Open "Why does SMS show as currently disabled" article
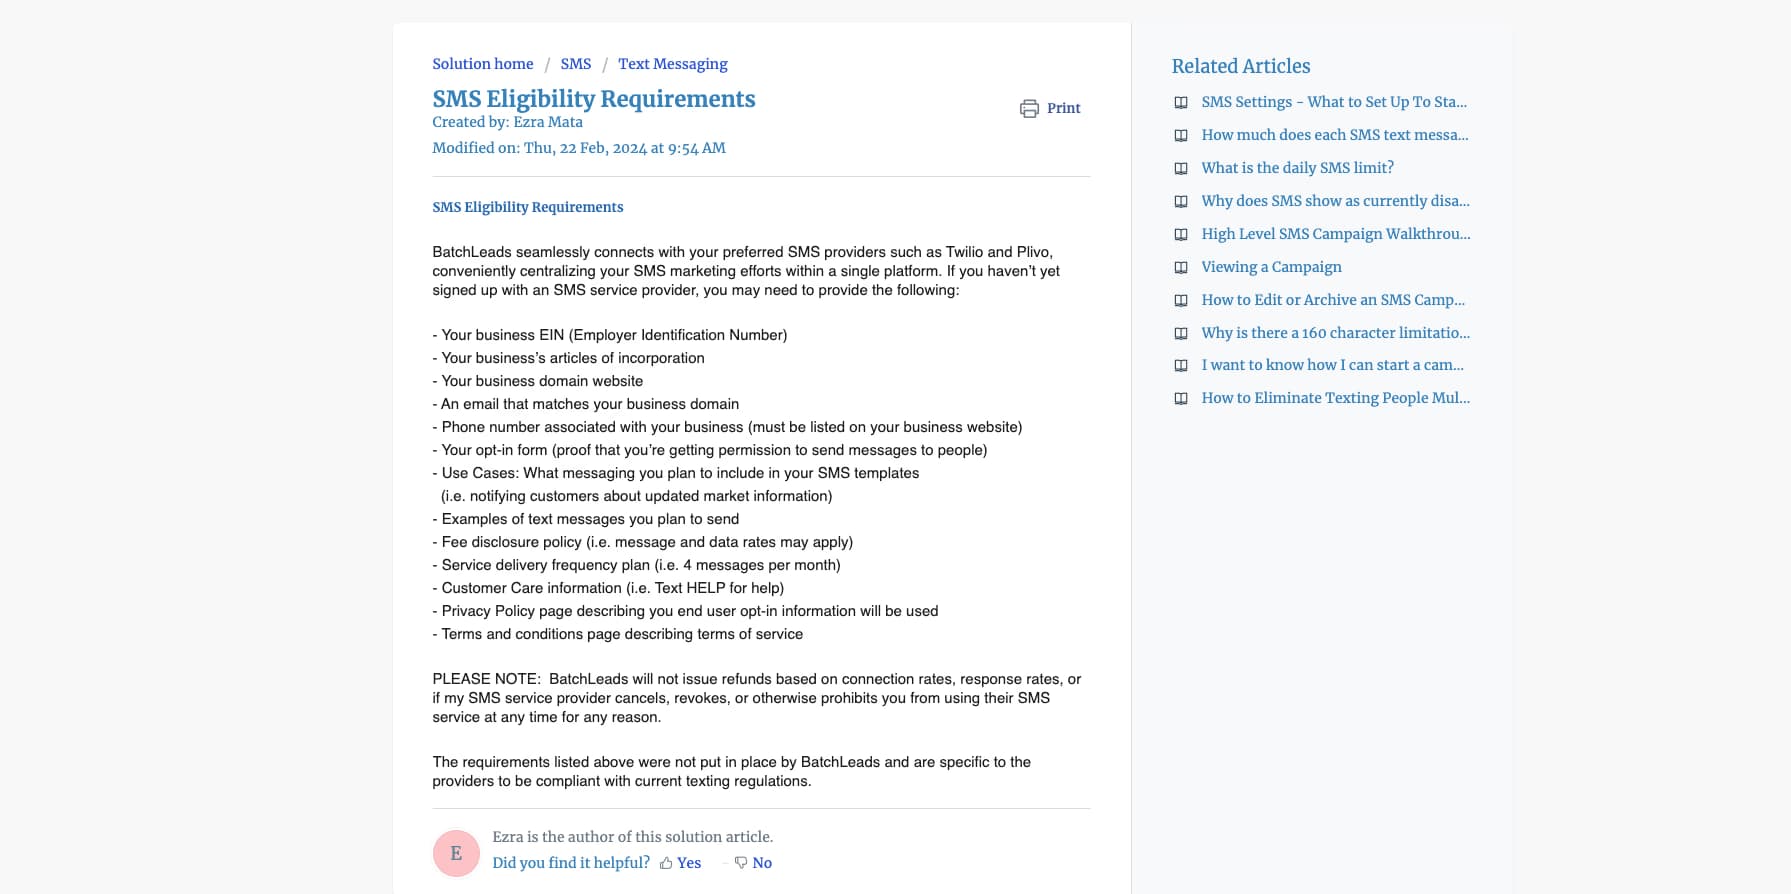Screen dimensions: 1791x894 coord(1335,201)
